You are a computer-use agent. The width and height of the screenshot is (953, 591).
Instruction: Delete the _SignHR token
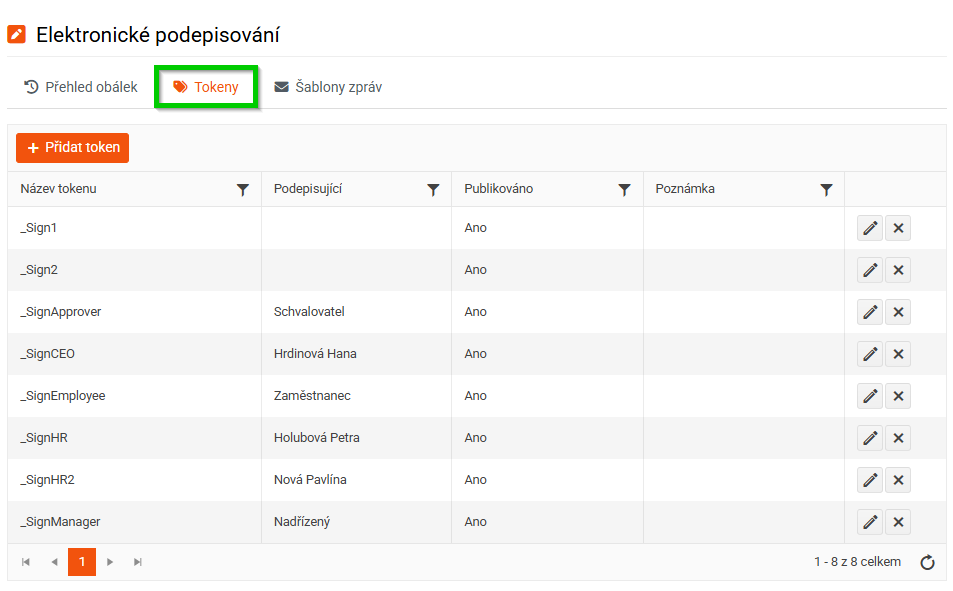[x=898, y=438]
